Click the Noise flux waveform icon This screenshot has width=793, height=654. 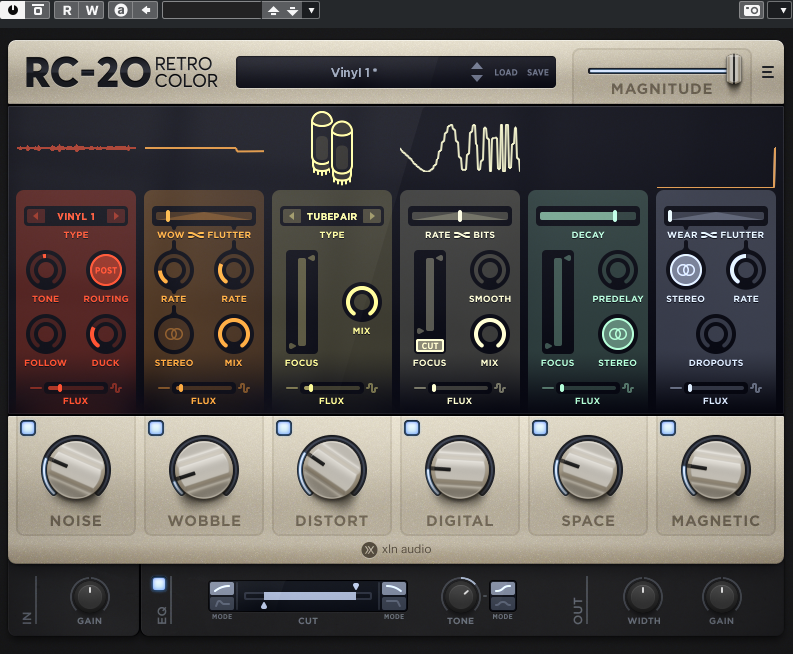[x=116, y=388]
